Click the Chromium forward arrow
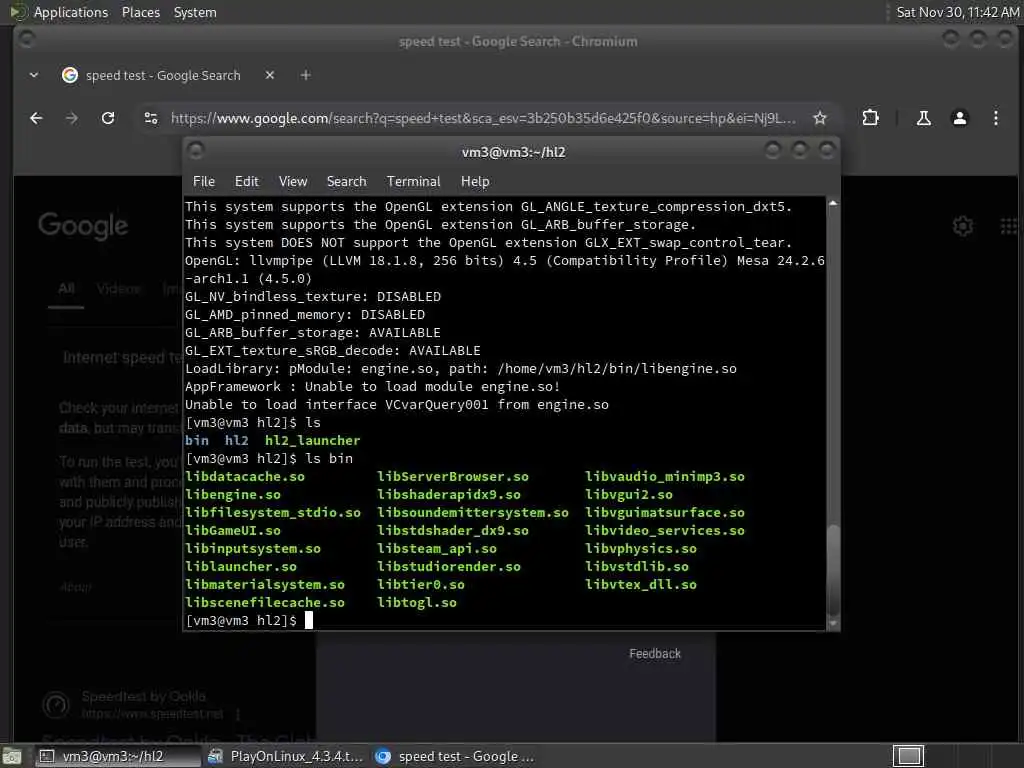The image size is (1024, 768). (72, 118)
